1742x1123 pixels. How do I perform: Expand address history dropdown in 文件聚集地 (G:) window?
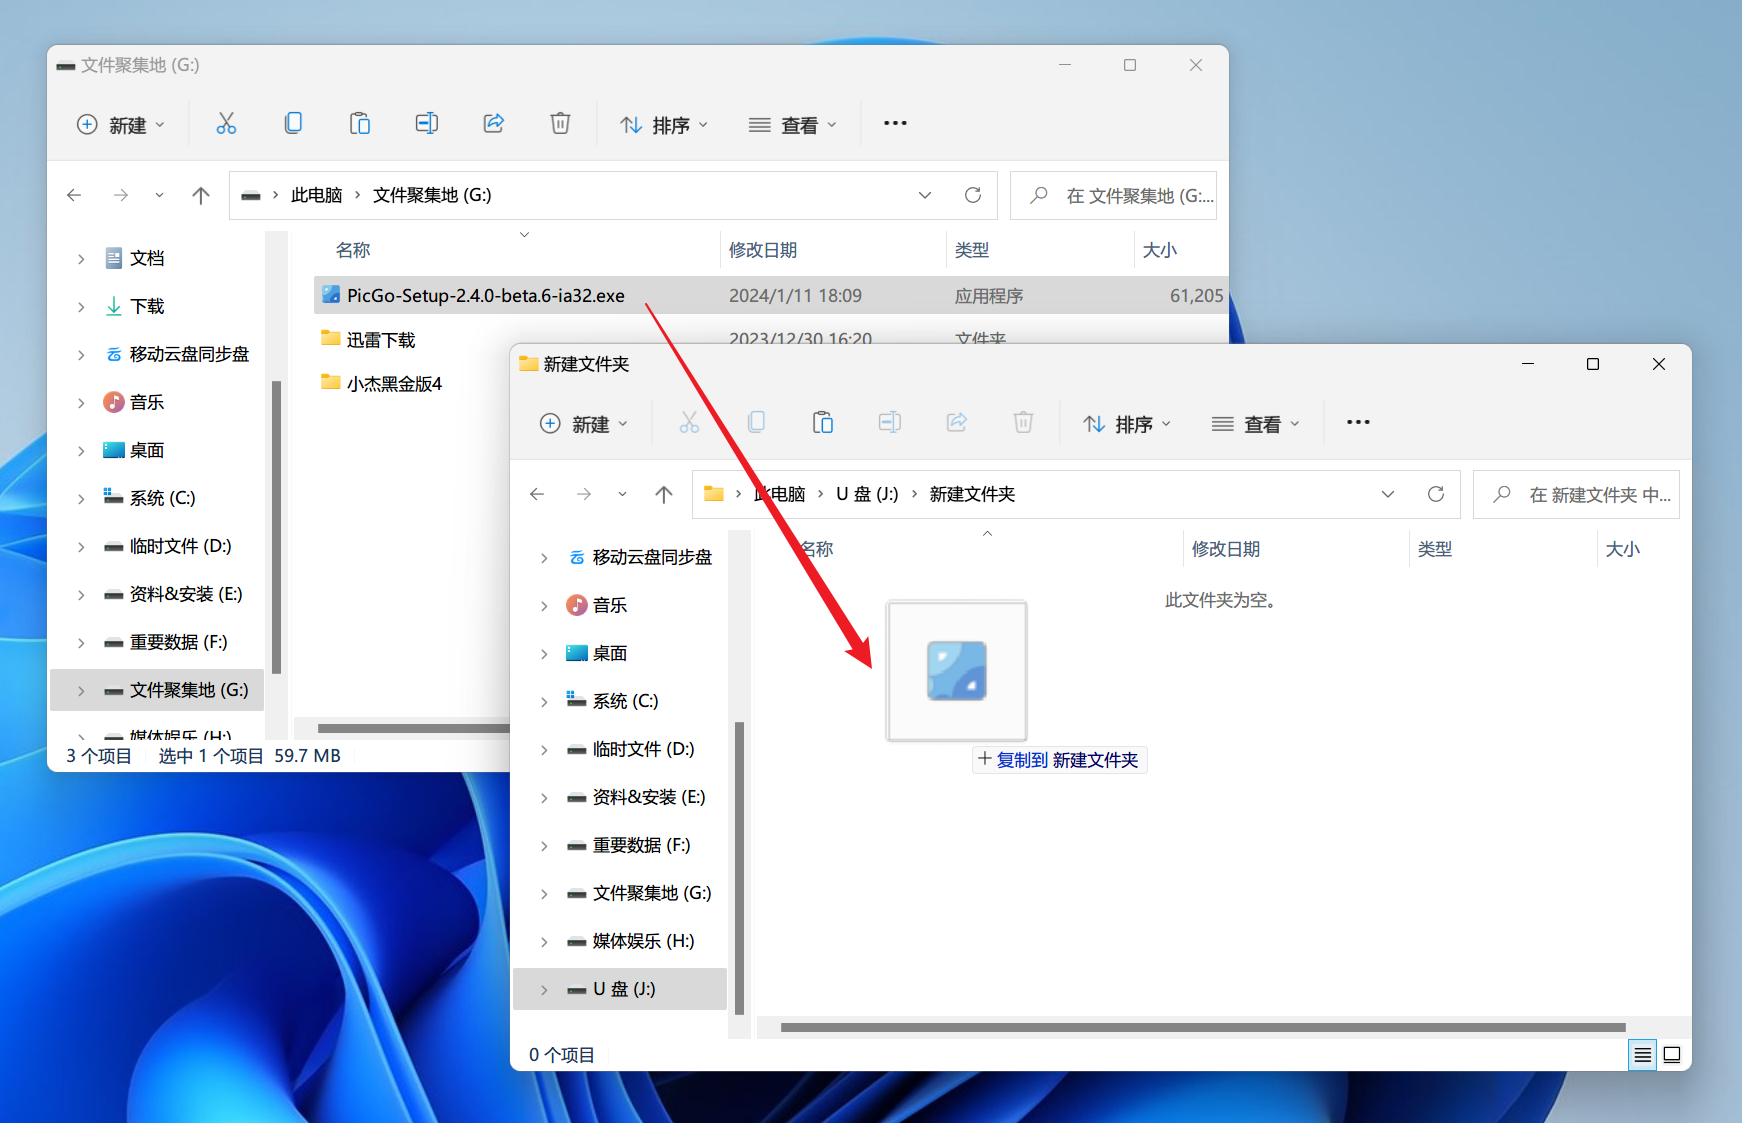(925, 195)
